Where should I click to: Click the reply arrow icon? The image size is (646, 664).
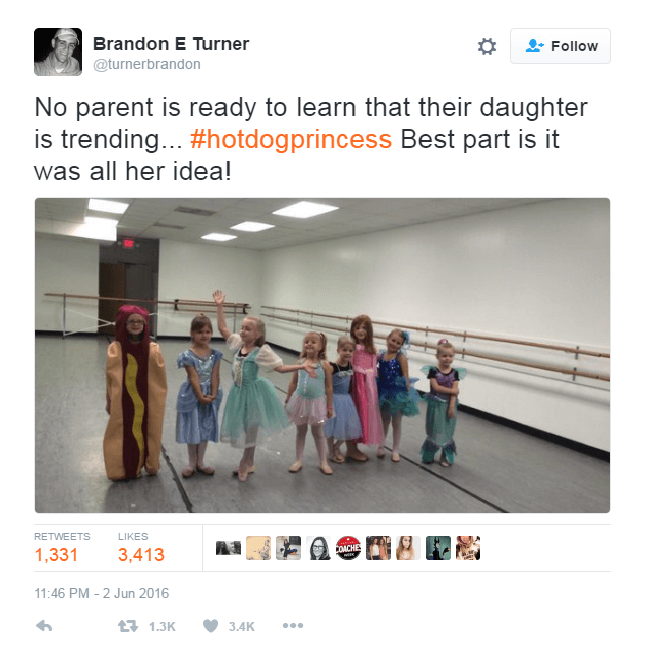[x=44, y=626]
